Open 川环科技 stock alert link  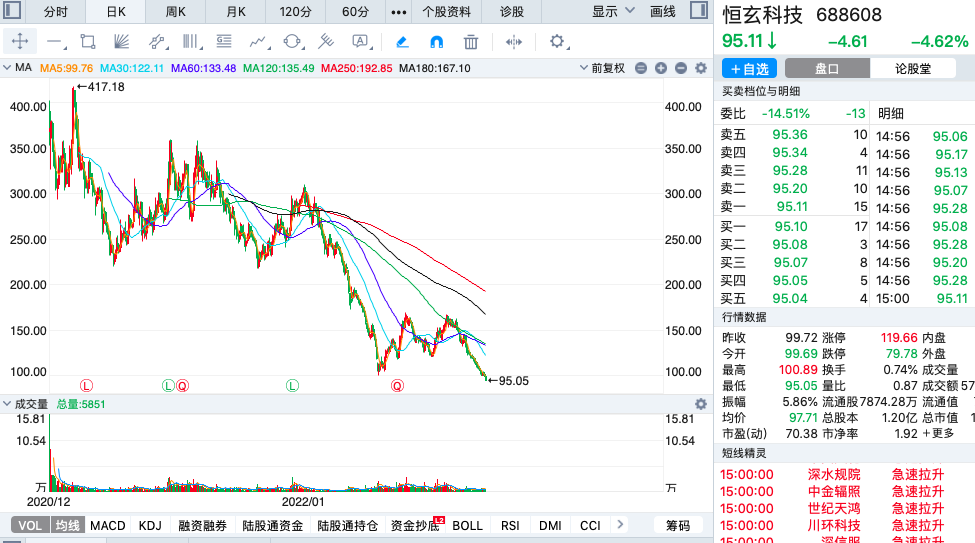pos(834,526)
